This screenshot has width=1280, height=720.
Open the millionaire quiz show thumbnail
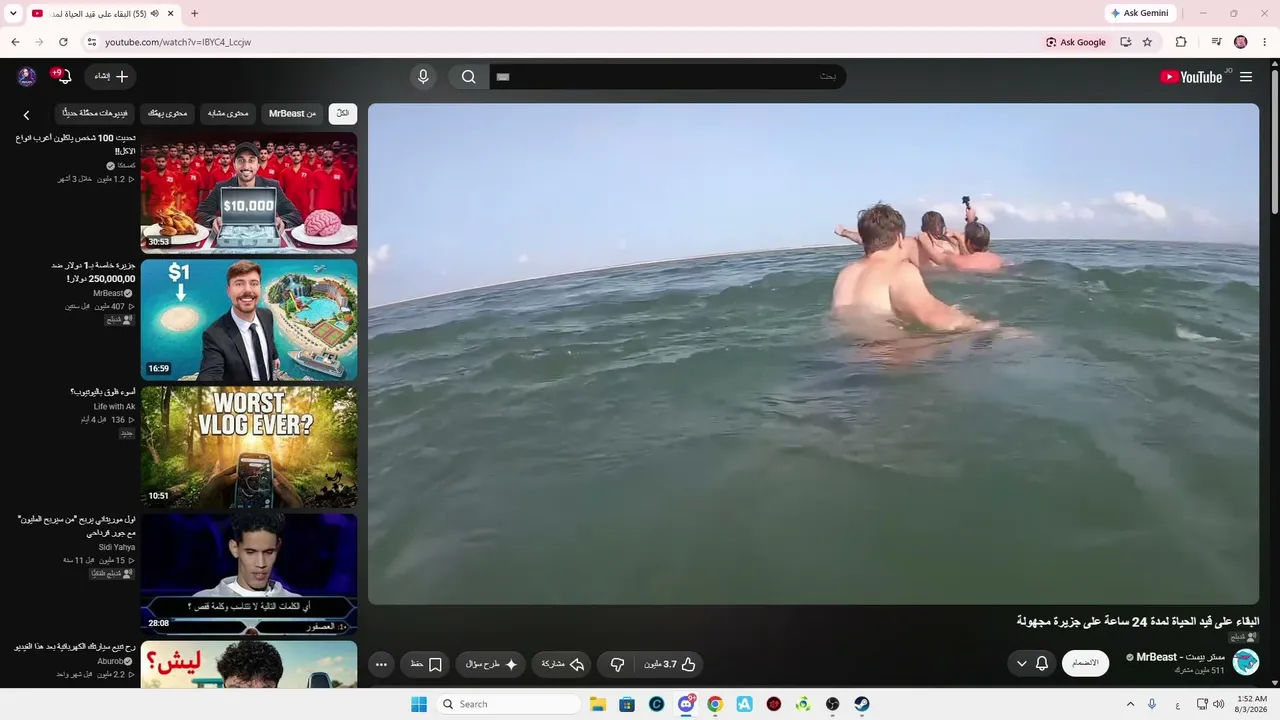coord(249,574)
